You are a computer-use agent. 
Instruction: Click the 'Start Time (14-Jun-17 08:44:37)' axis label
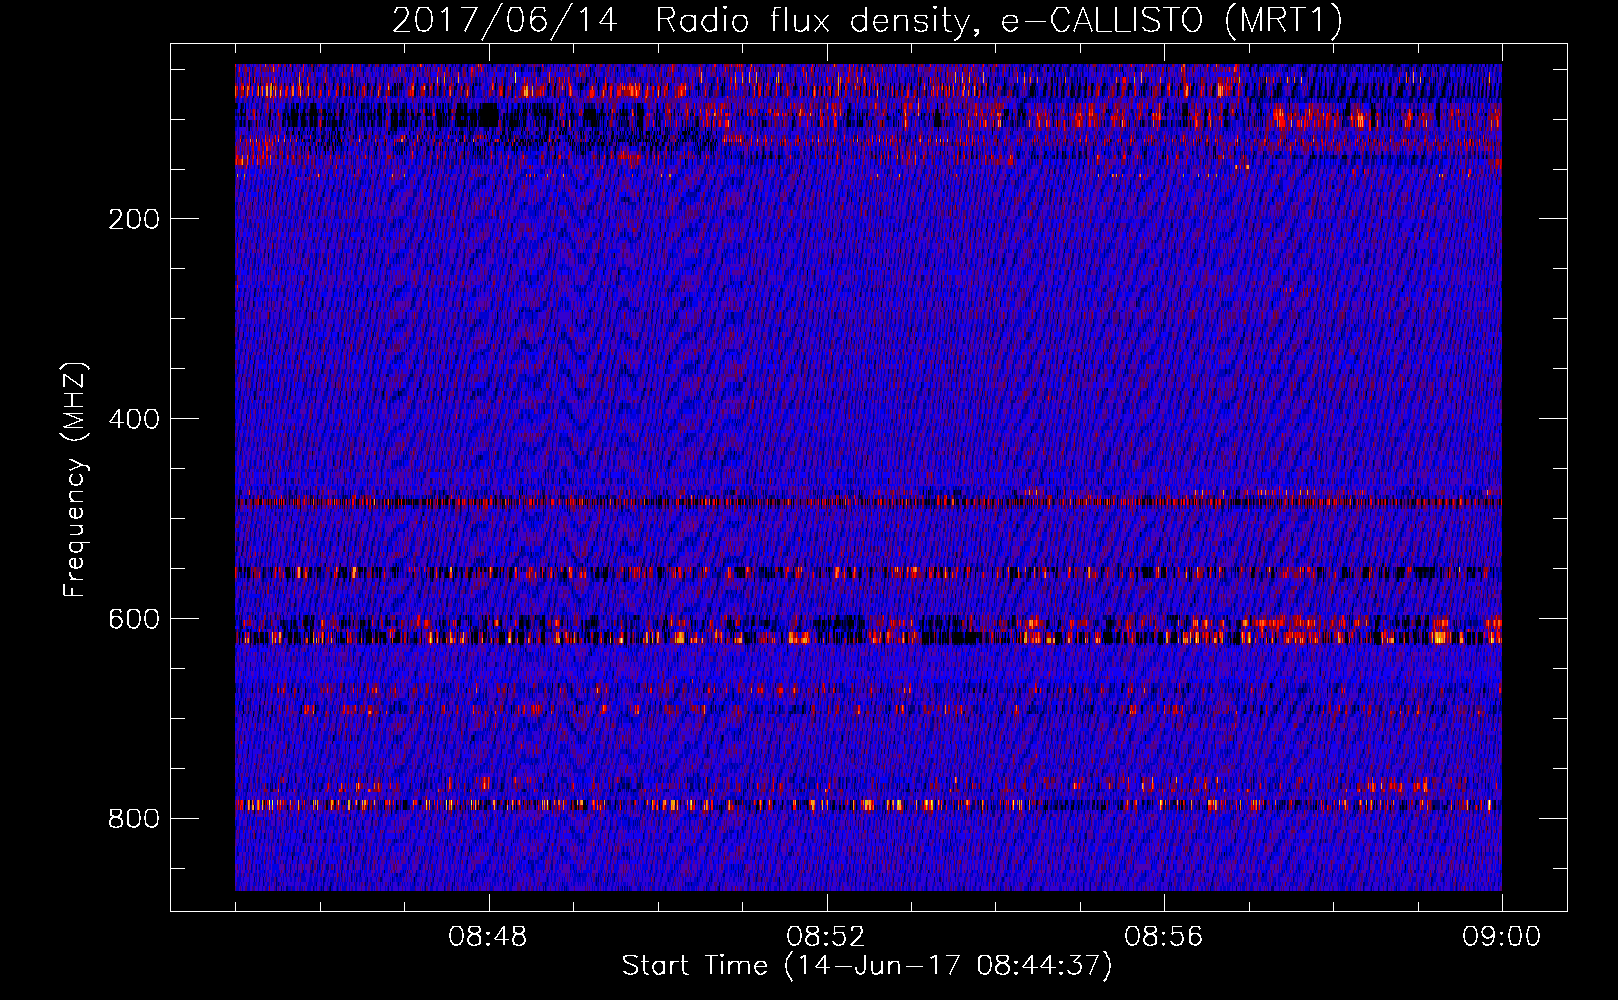click(x=867, y=966)
